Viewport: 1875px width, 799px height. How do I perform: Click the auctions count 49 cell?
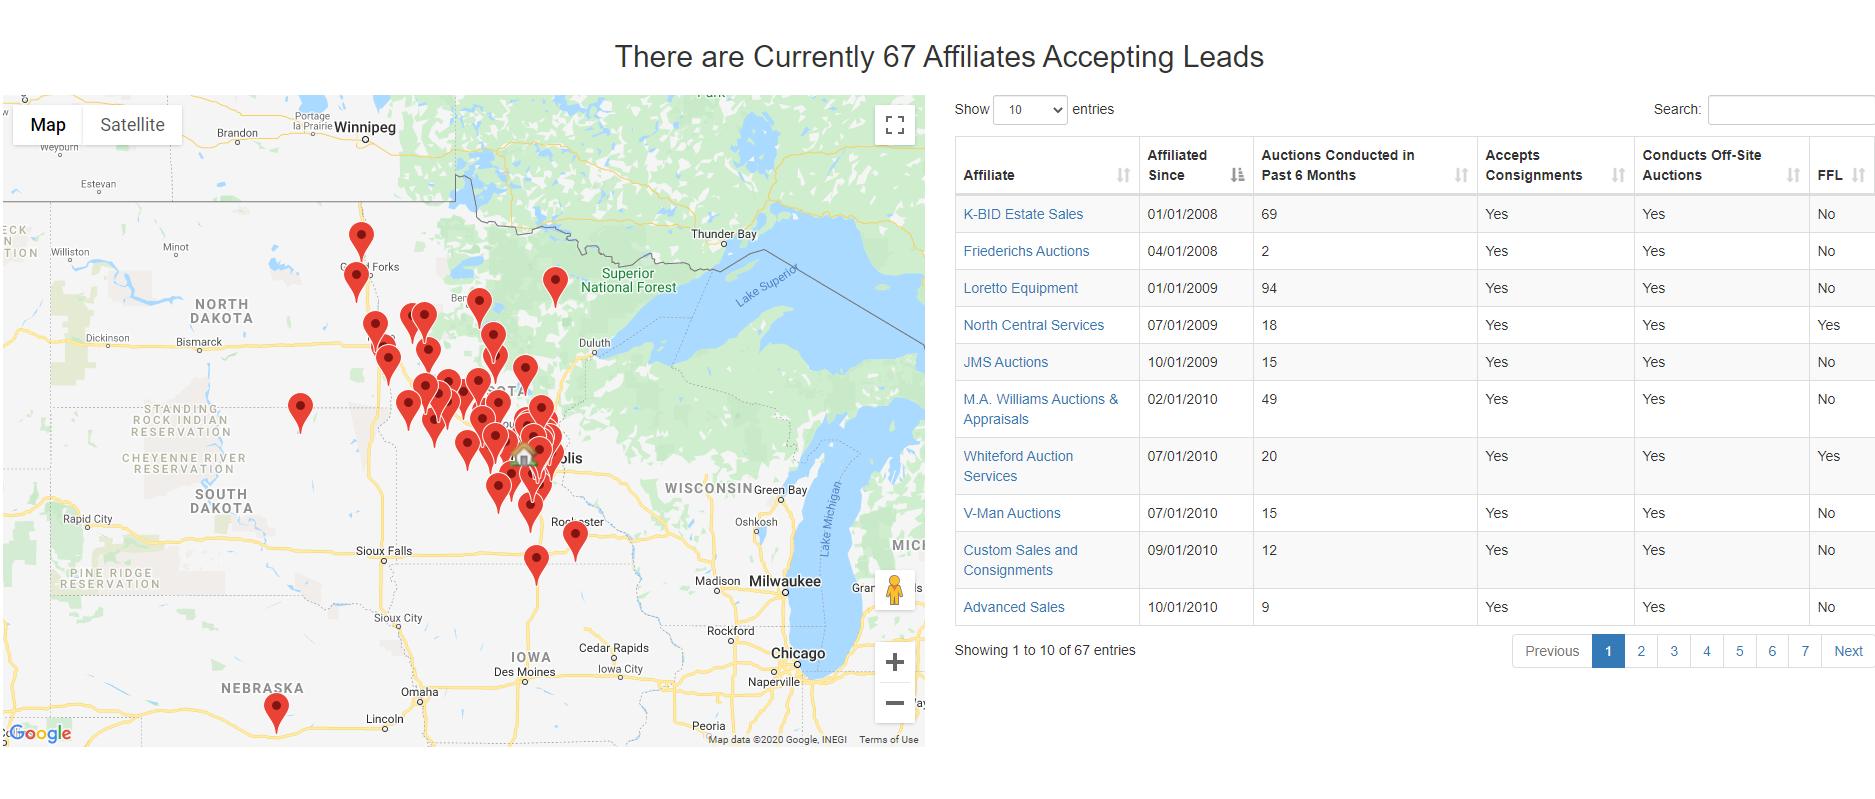[1365, 409]
